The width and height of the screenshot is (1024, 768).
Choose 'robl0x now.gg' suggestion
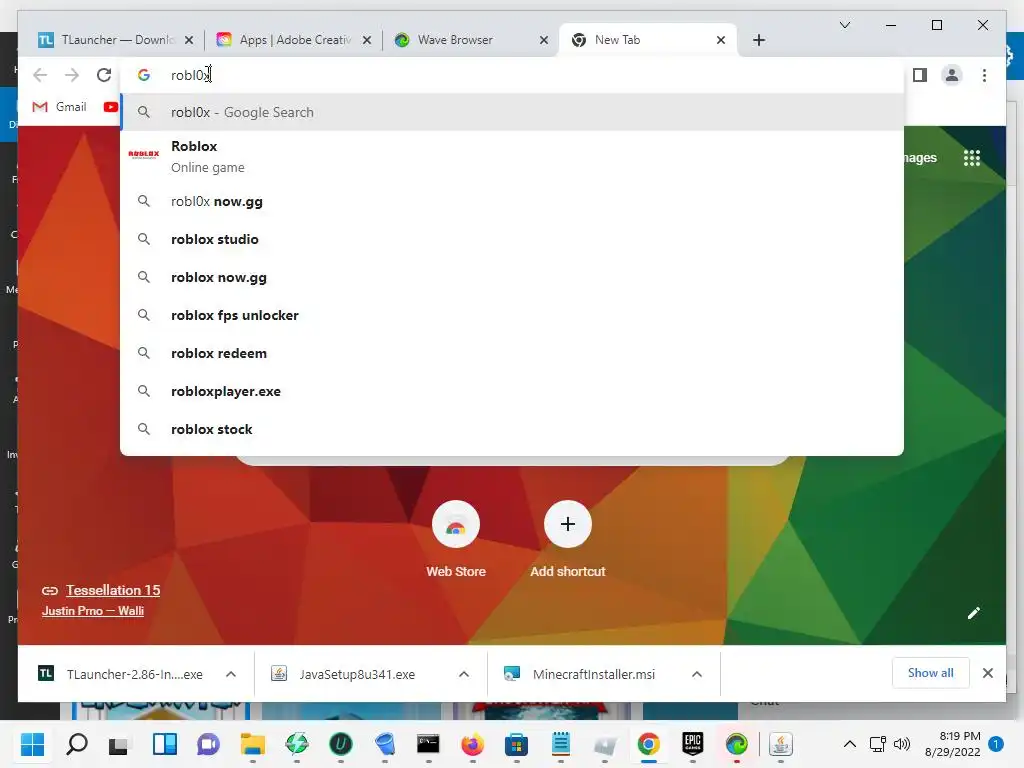pyautogui.click(x=512, y=202)
